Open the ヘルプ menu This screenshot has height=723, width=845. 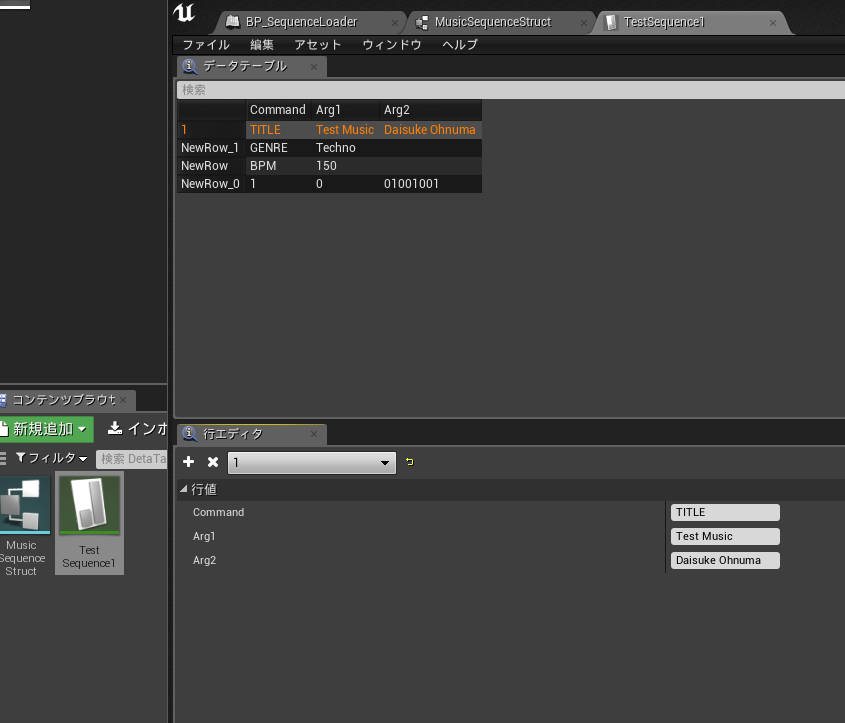point(460,45)
